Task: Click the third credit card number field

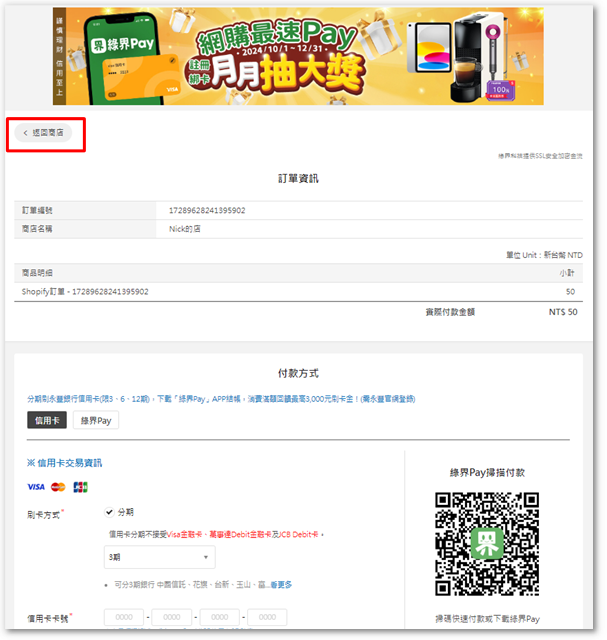Action: [x=219, y=618]
